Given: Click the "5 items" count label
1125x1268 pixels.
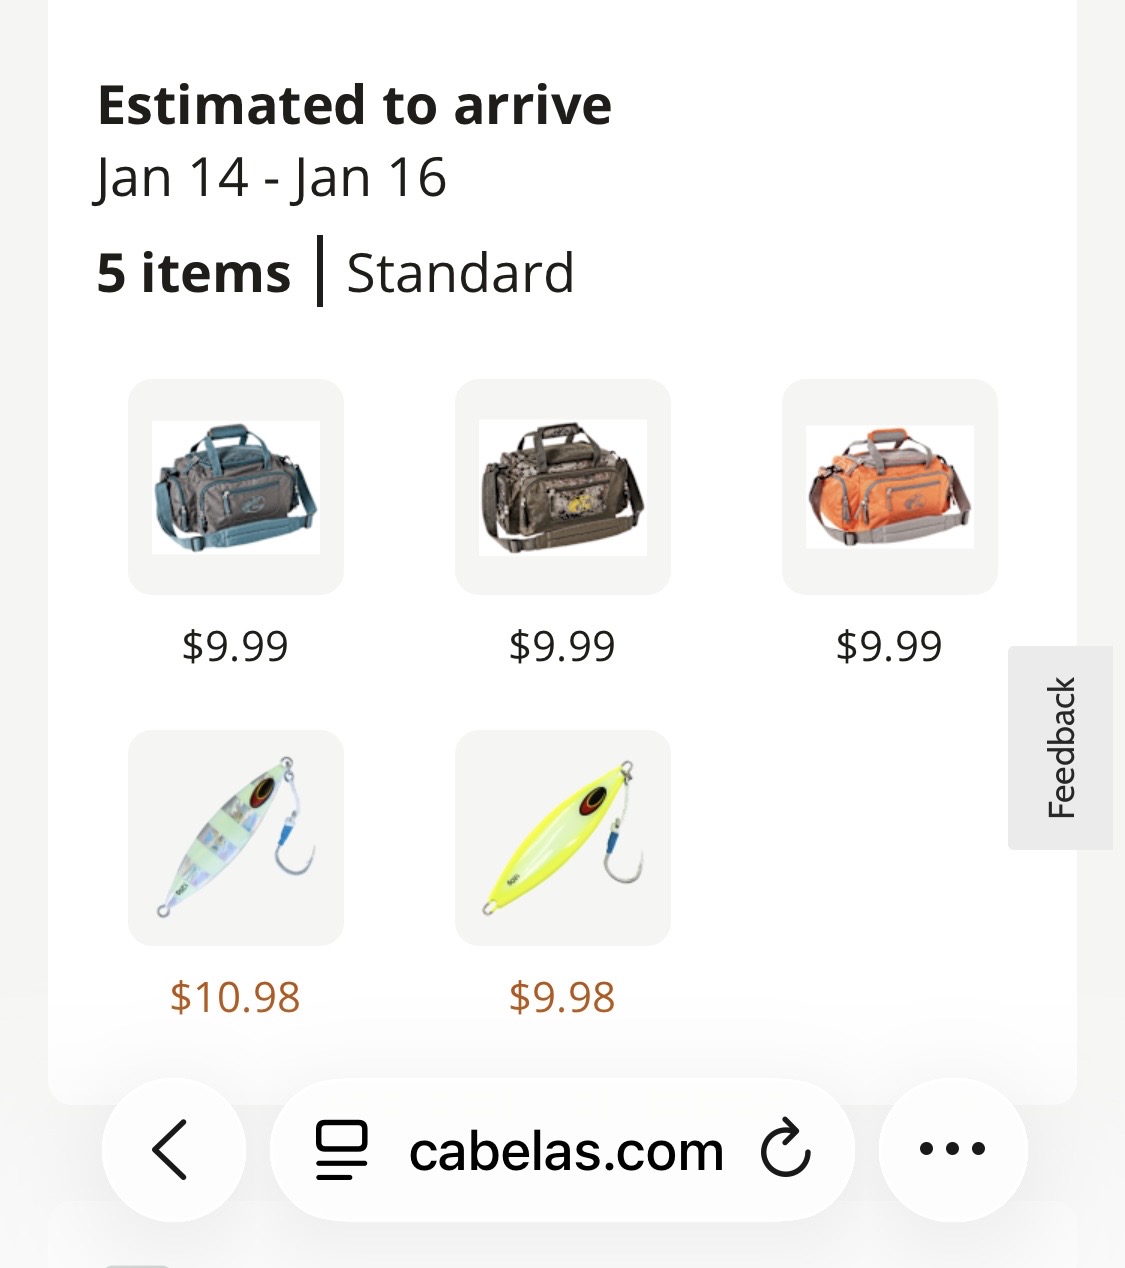Looking at the screenshot, I should click(x=194, y=273).
